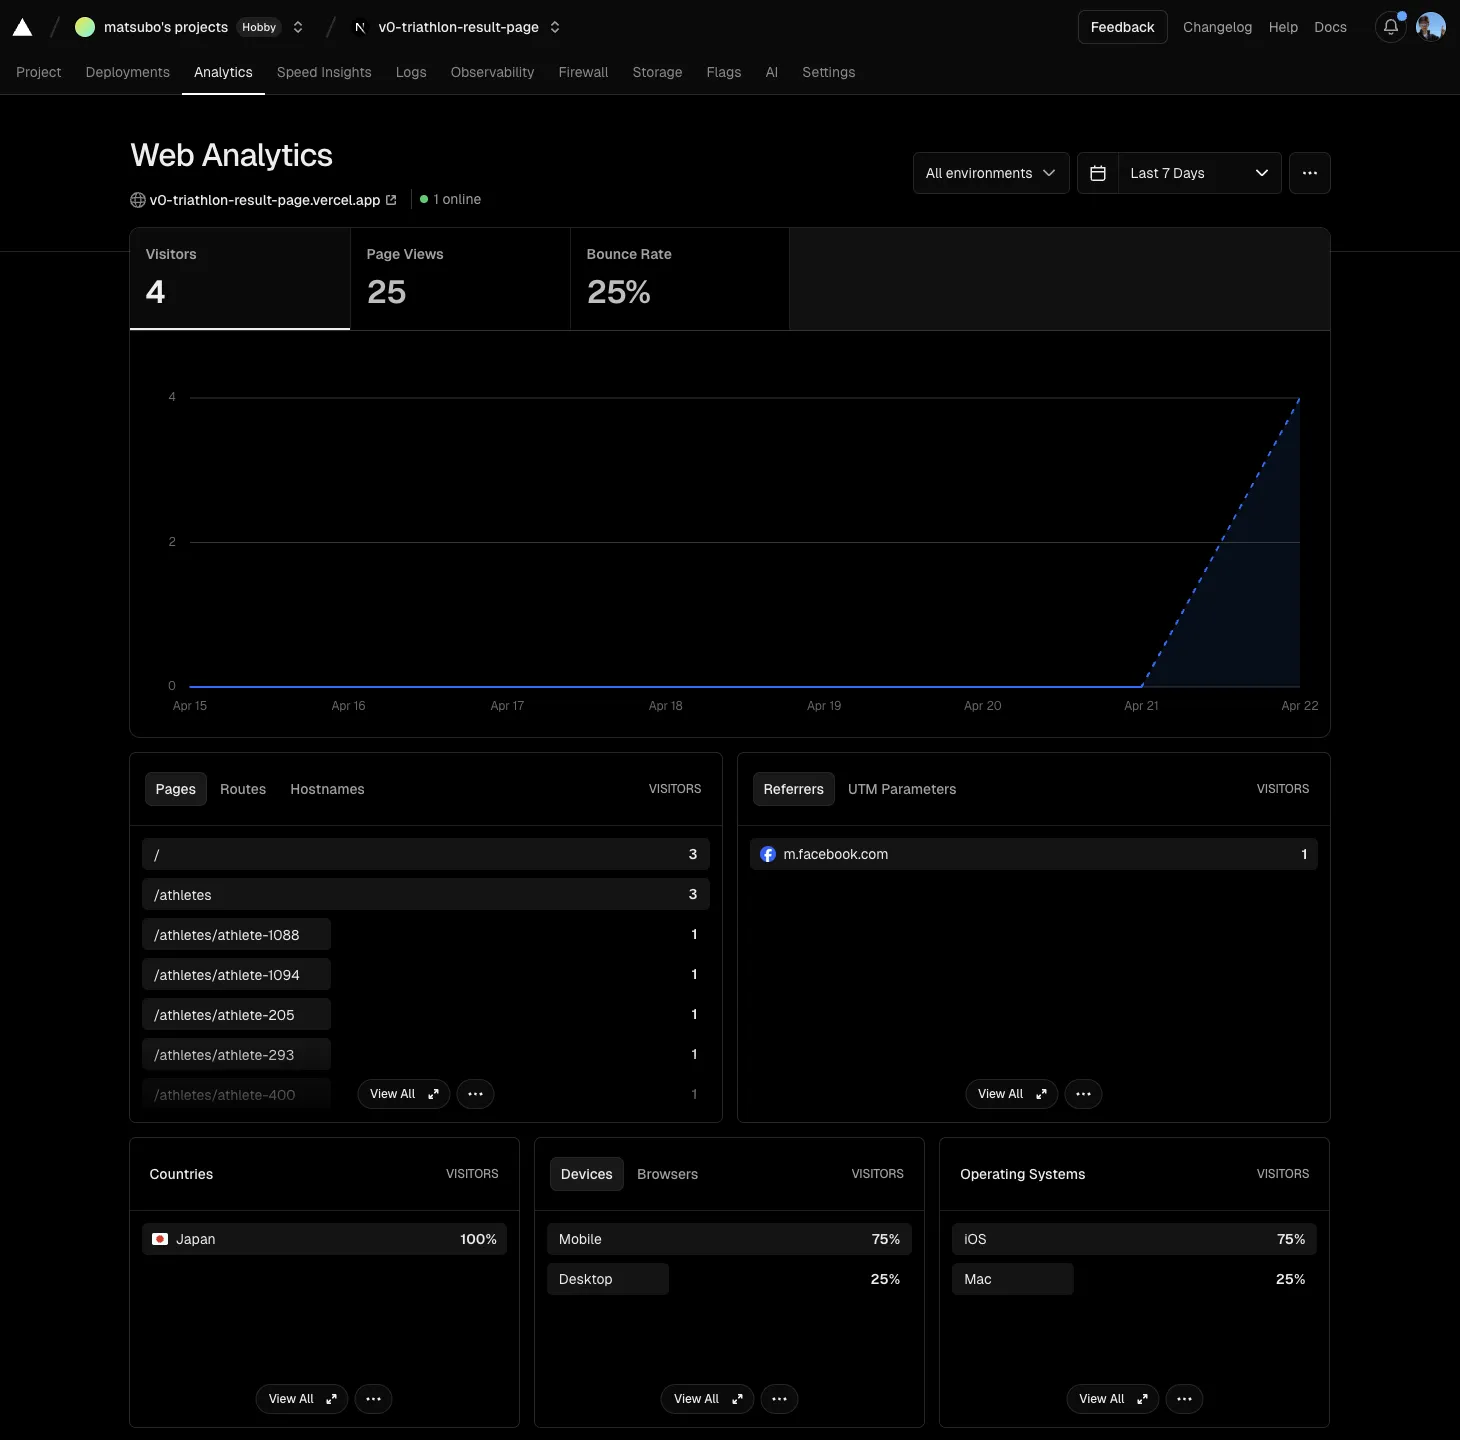
Task: Open the Web Analytics more options menu
Action: (1309, 173)
